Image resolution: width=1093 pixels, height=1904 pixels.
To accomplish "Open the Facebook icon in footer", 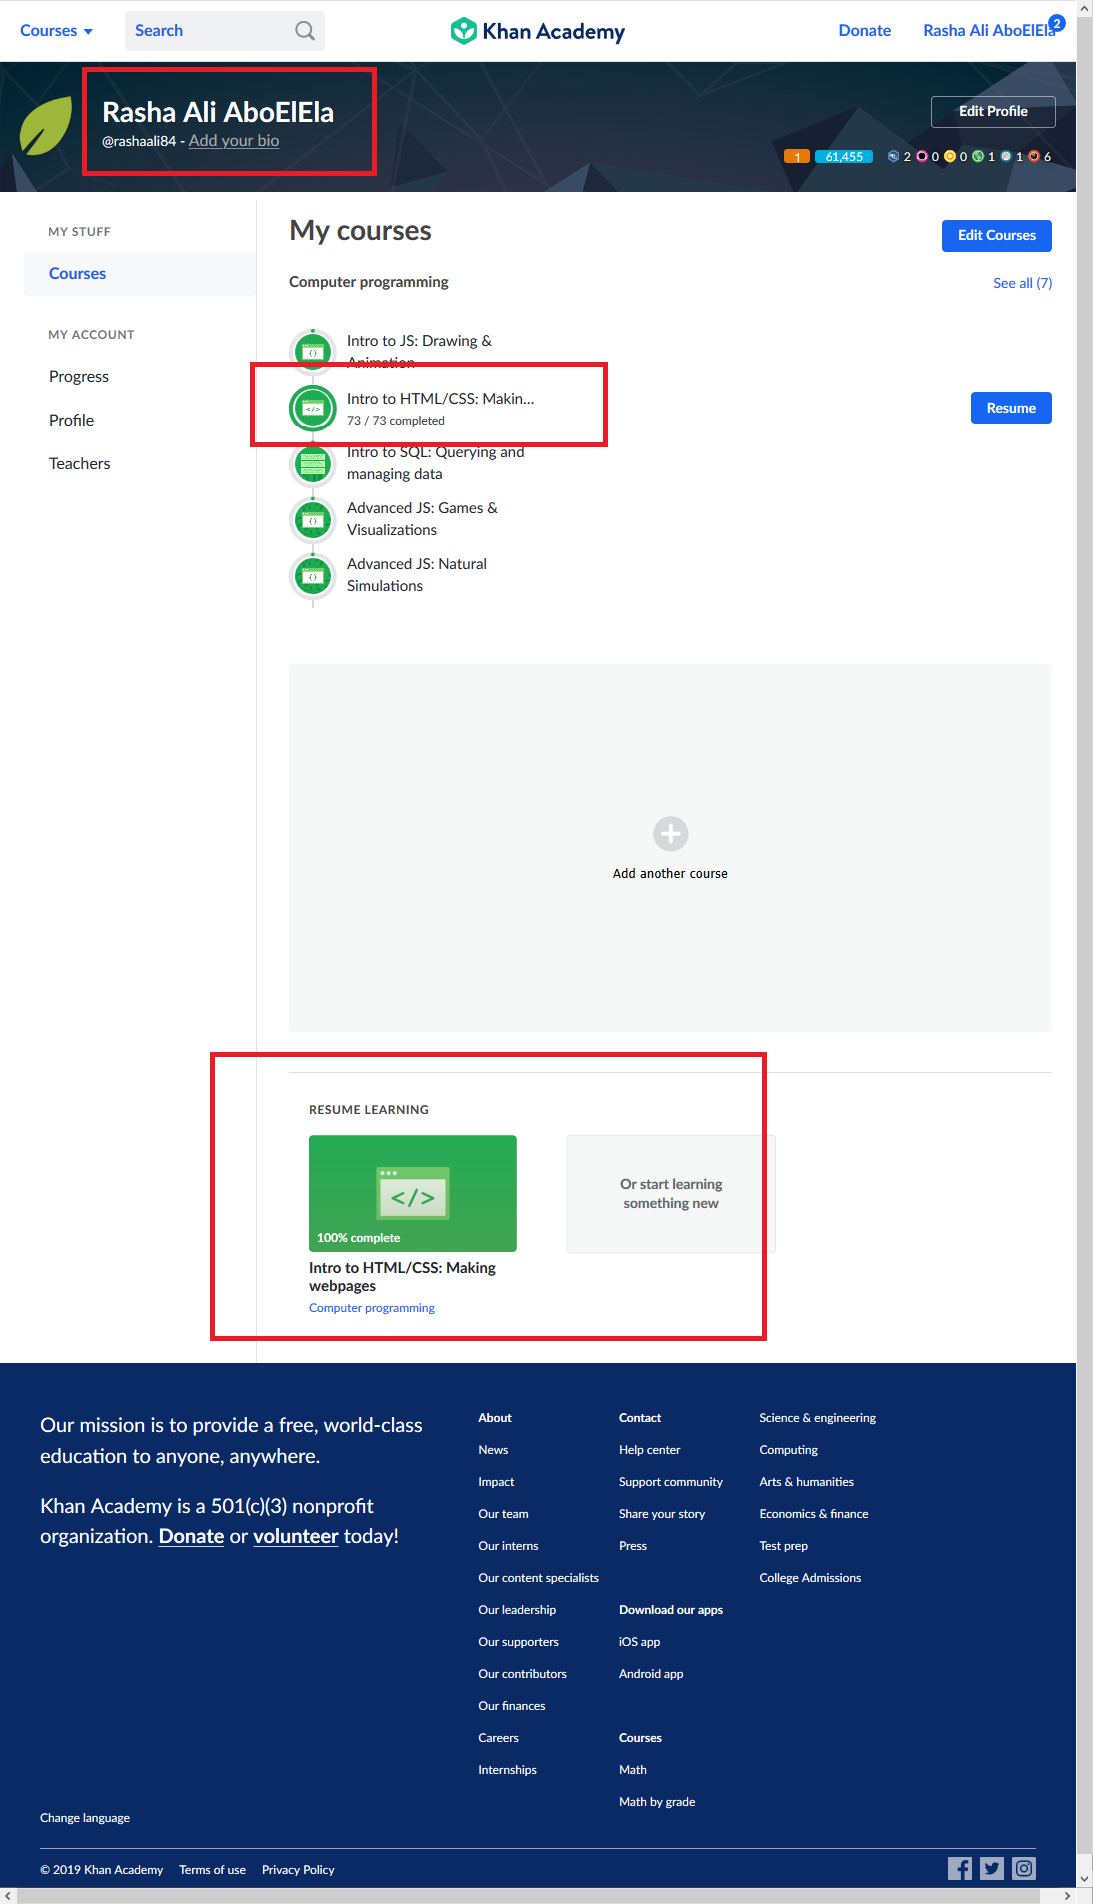I will click(x=960, y=1868).
